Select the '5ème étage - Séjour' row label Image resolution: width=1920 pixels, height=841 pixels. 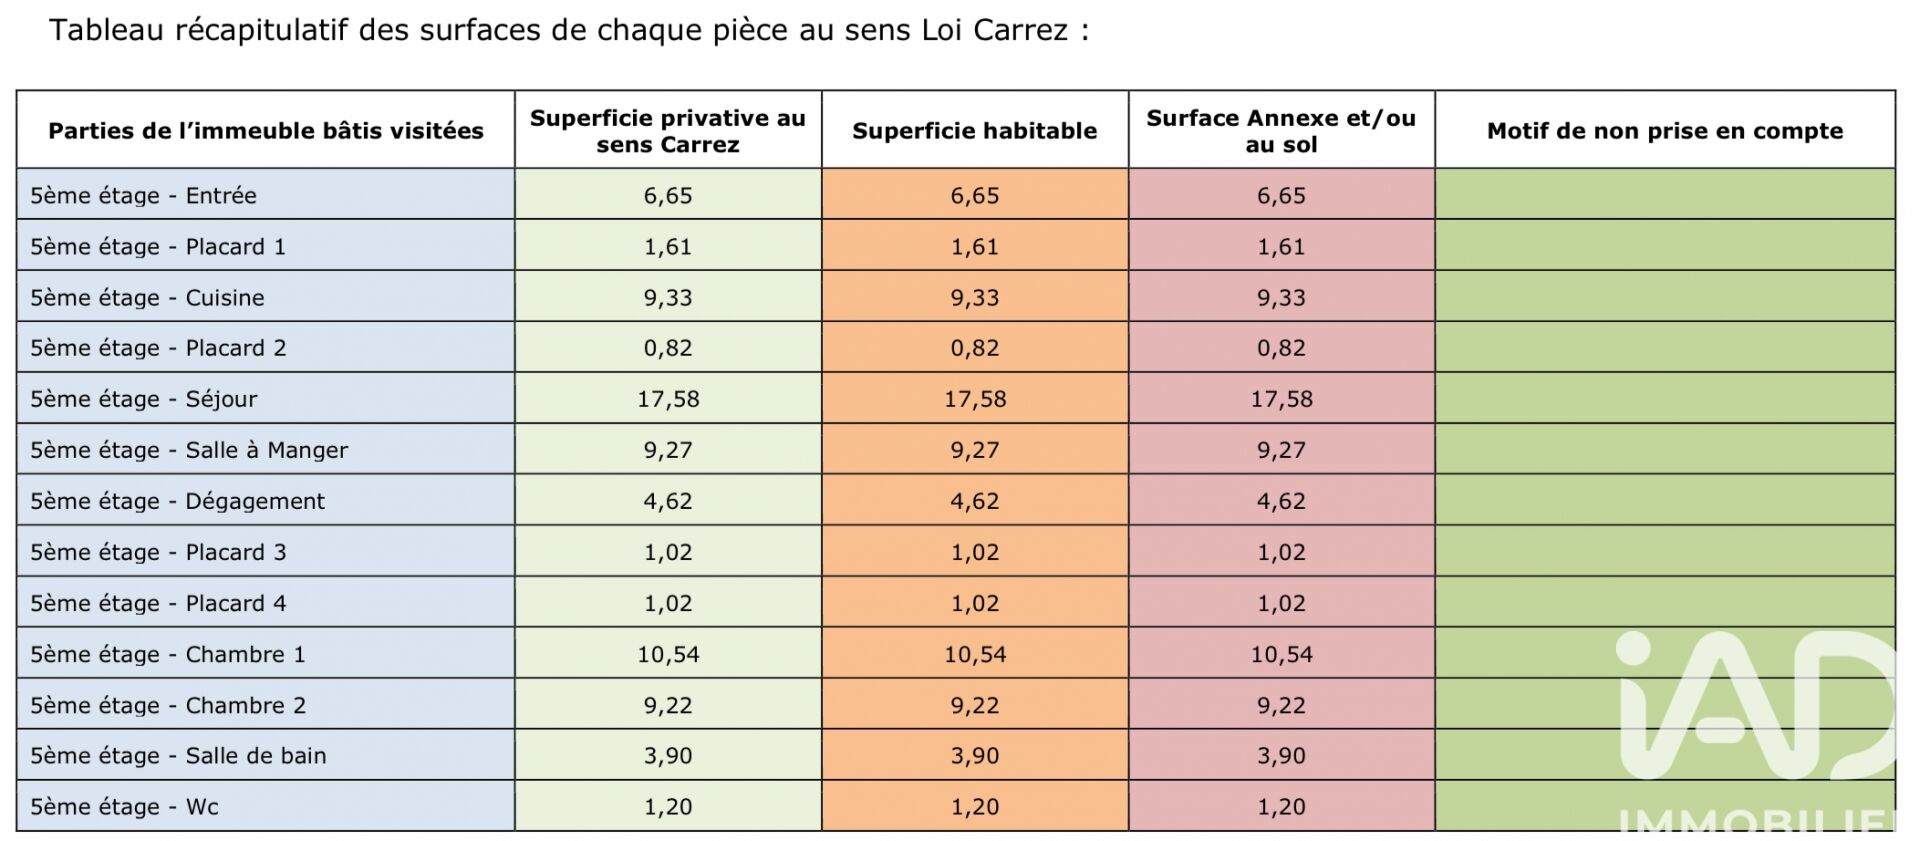143,400
